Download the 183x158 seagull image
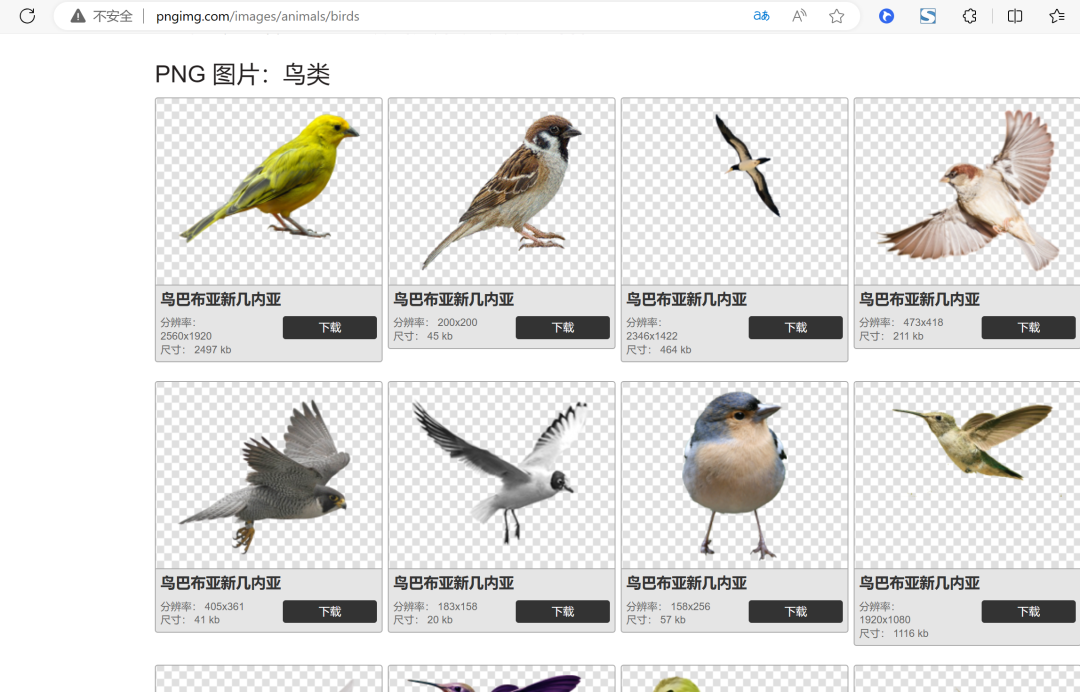The height and width of the screenshot is (692, 1080). [x=563, y=611]
